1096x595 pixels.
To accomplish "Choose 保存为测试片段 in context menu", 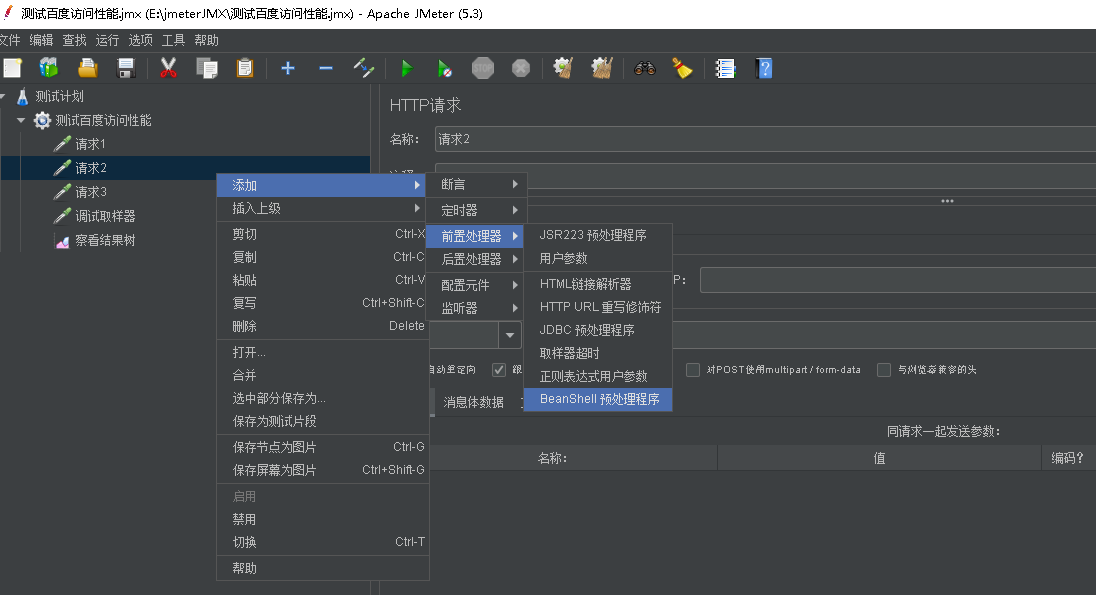I will [322, 422].
